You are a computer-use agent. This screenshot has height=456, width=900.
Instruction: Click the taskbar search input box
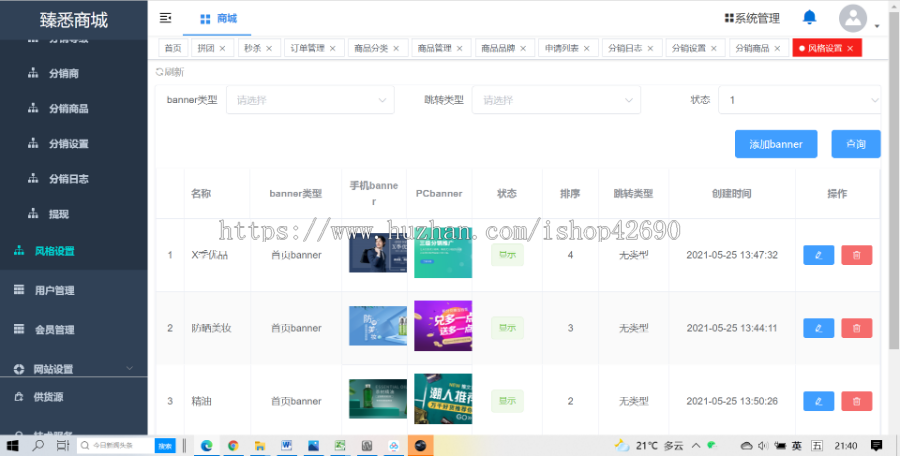click(x=117, y=445)
